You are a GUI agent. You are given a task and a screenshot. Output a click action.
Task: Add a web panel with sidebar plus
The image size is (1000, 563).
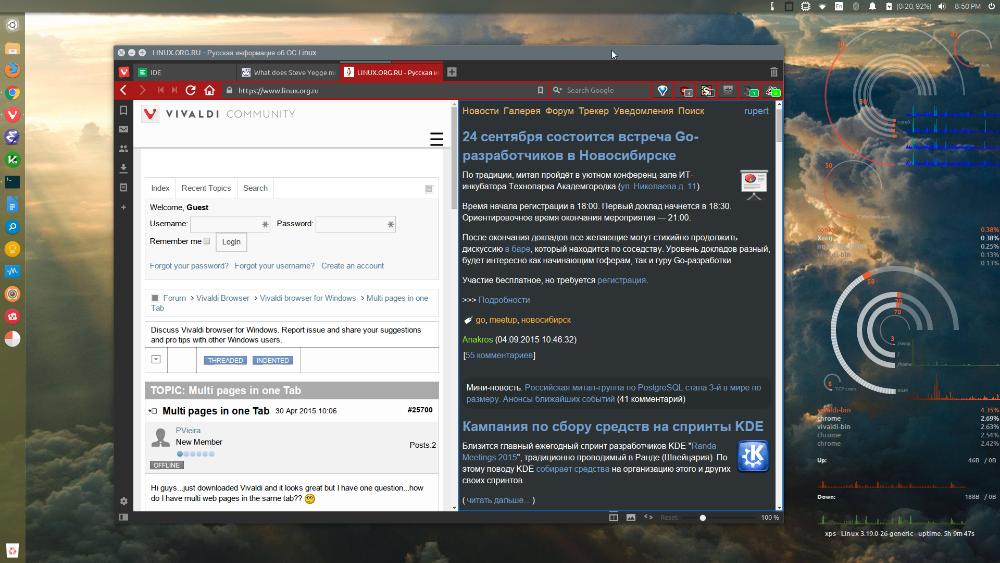[x=124, y=207]
